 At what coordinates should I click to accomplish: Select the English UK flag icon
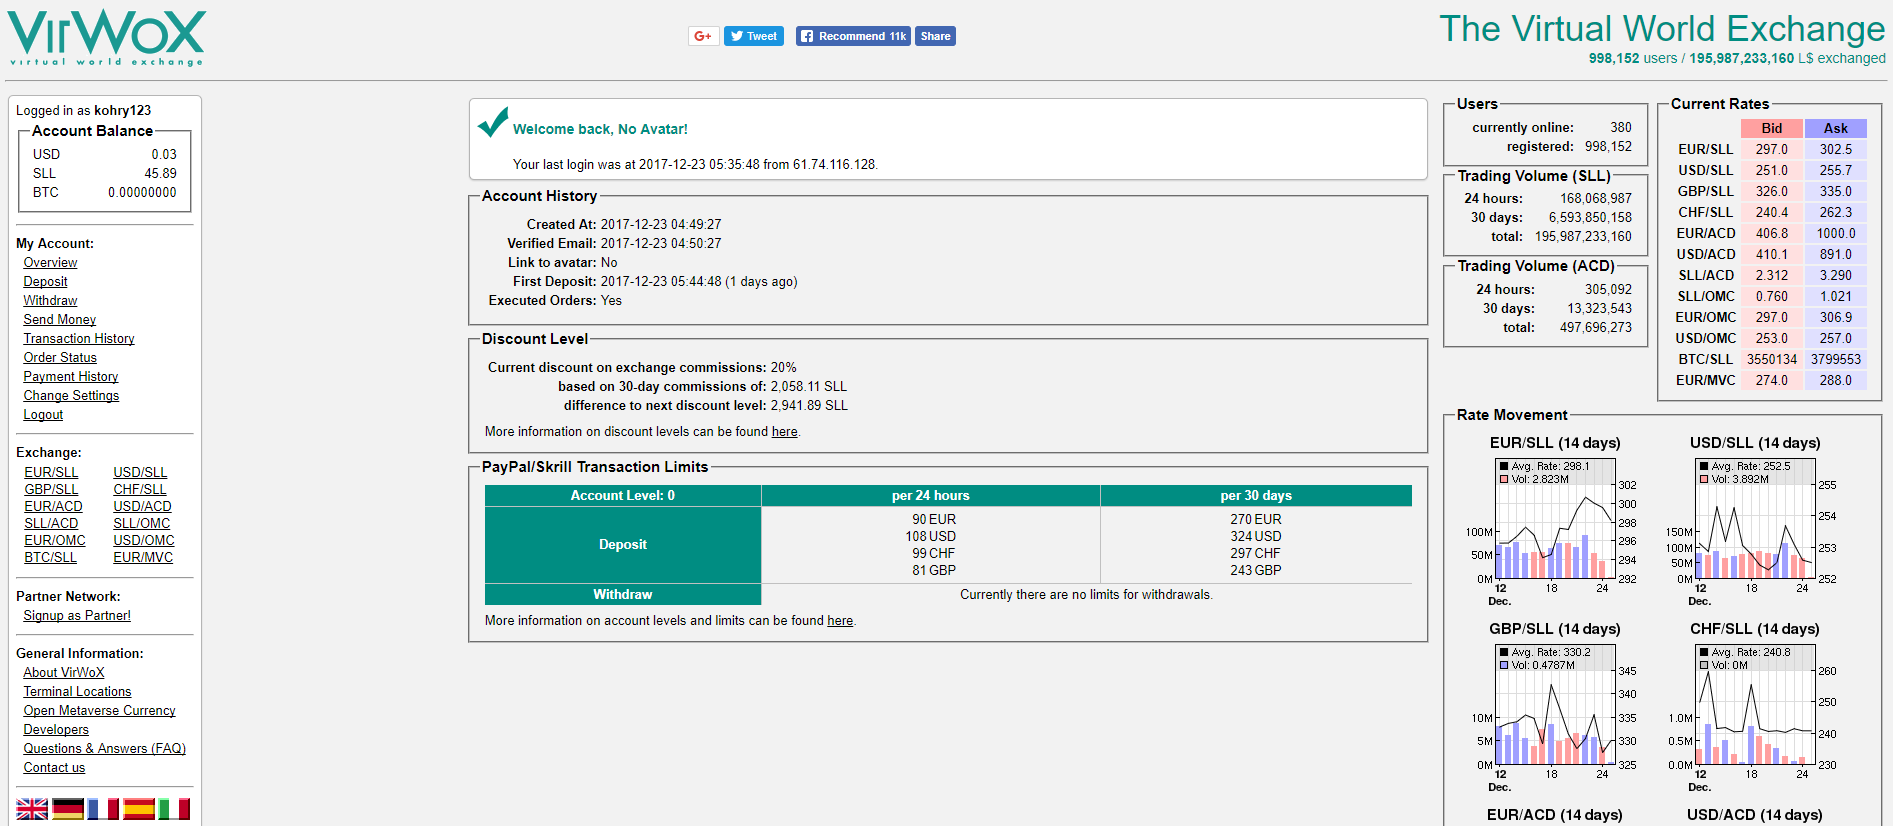coord(32,809)
